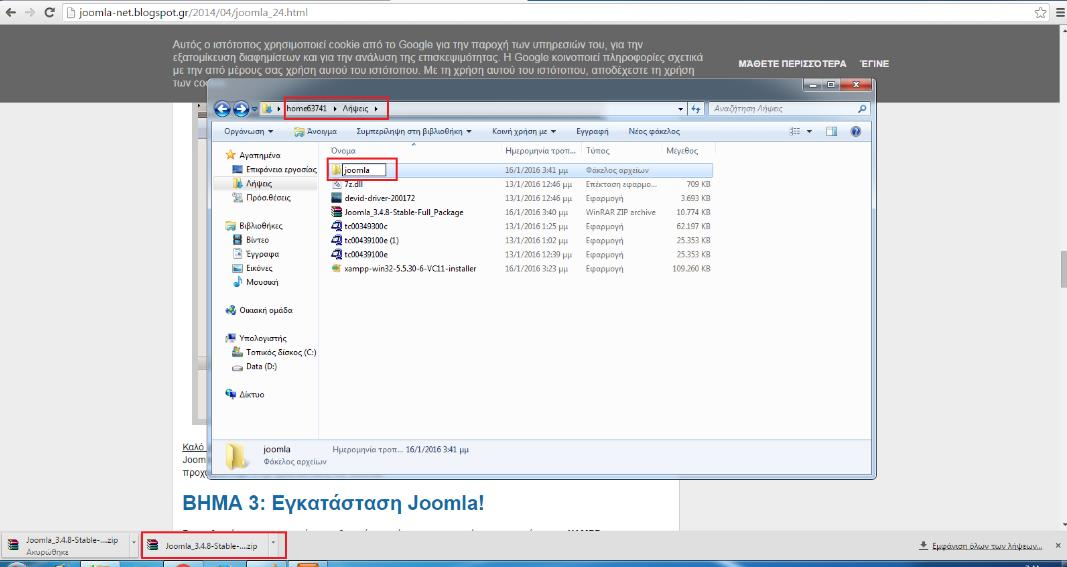Screen dimensions: 1067x567
Task: Click the magnifier icon in Explorer search
Action: pyautogui.click(x=862, y=108)
